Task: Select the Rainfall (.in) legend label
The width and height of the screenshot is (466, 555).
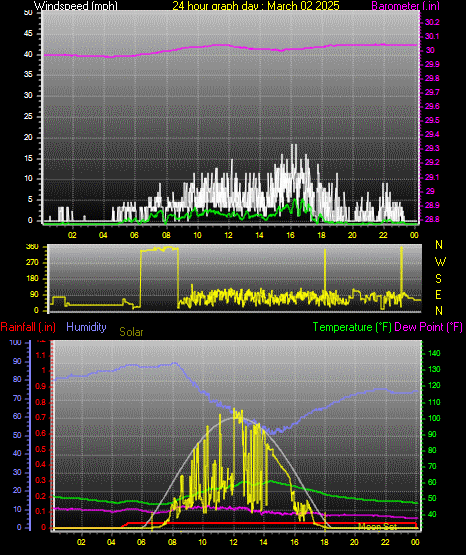Action: point(28,327)
